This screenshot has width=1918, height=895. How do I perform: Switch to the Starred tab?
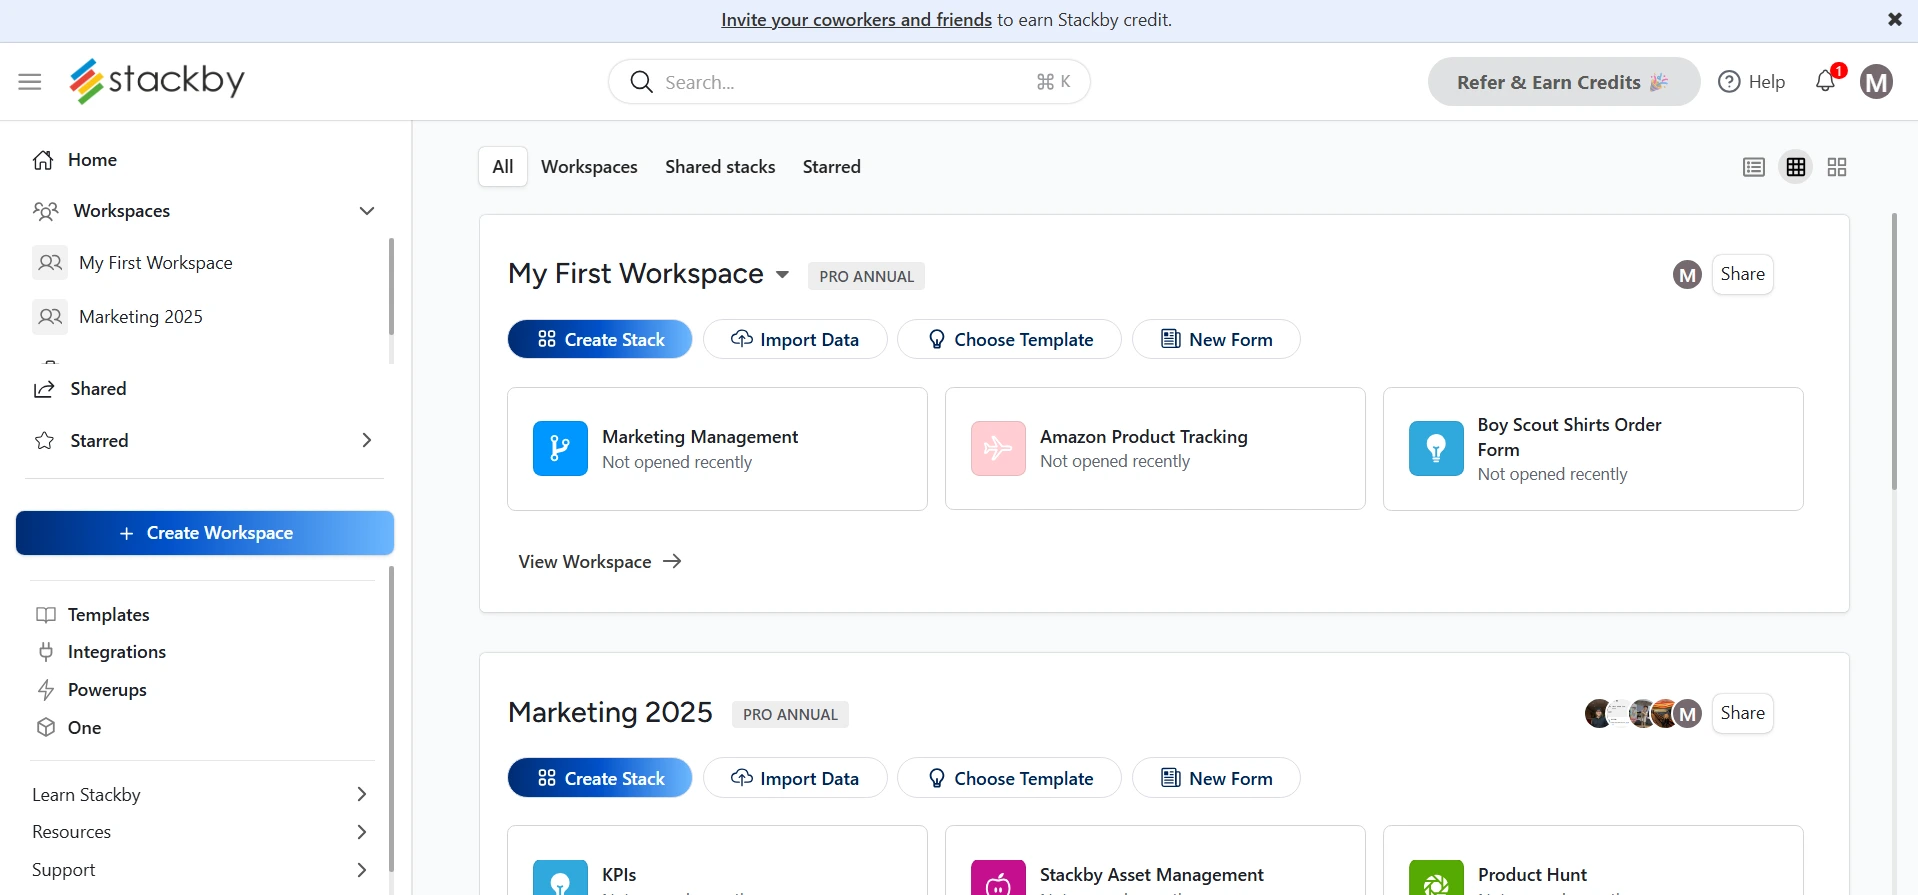(831, 167)
